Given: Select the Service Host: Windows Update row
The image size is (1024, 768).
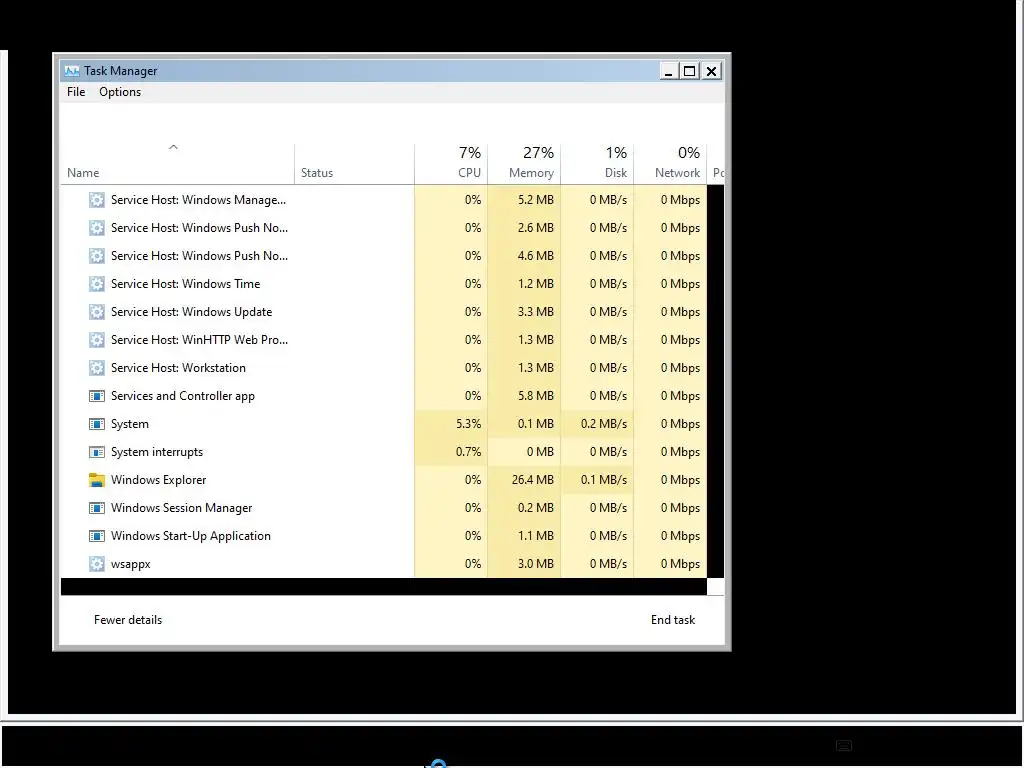Looking at the screenshot, I should [x=384, y=312].
